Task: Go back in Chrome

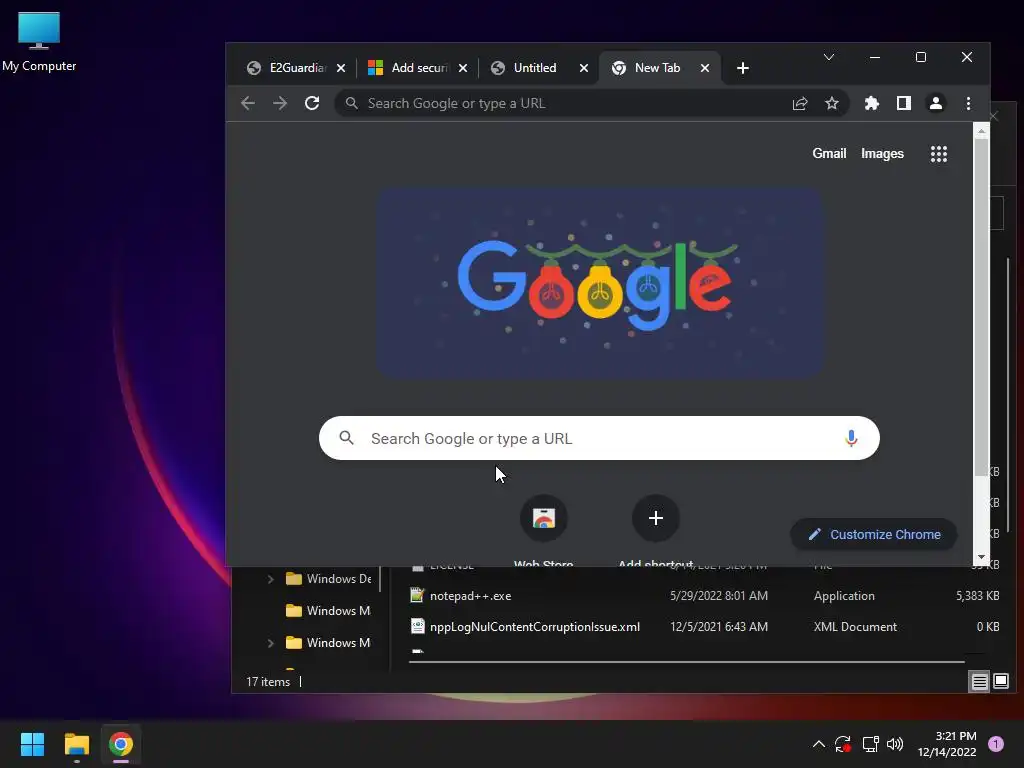Action: point(248,103)
